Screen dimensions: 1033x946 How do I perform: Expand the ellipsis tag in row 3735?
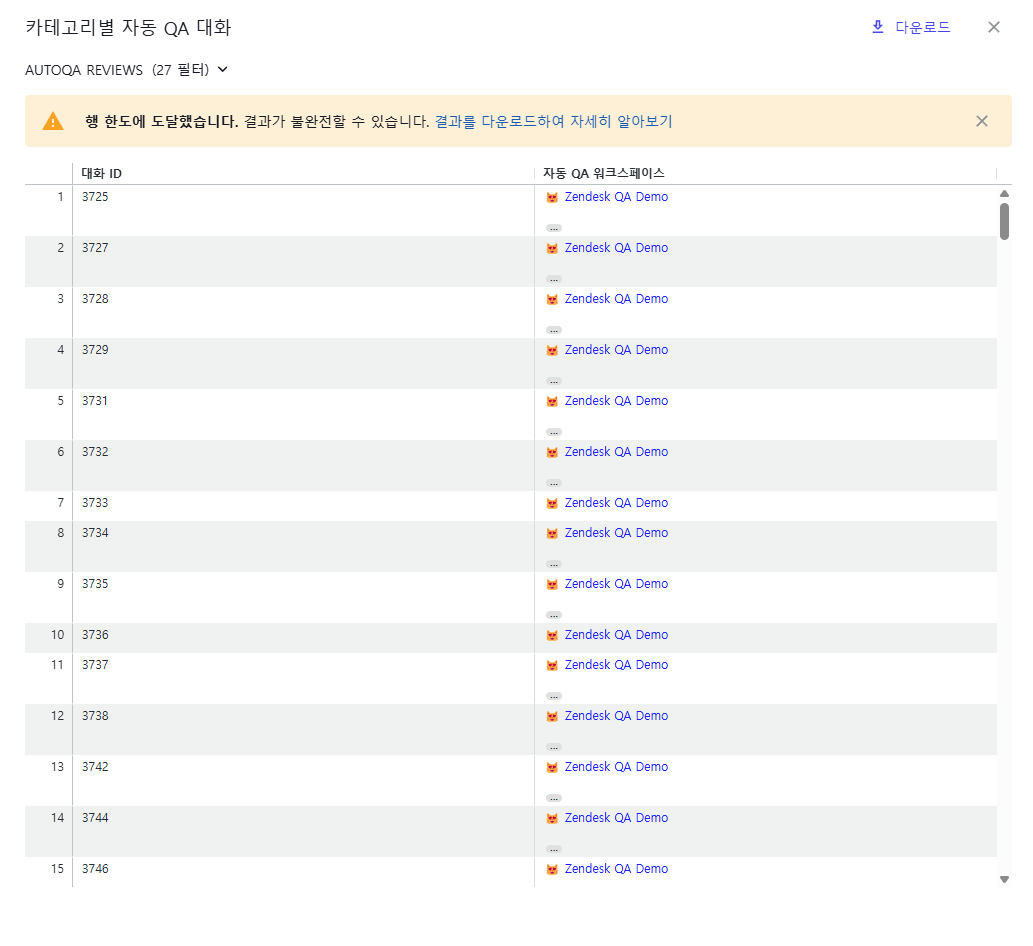click(553, 615)
